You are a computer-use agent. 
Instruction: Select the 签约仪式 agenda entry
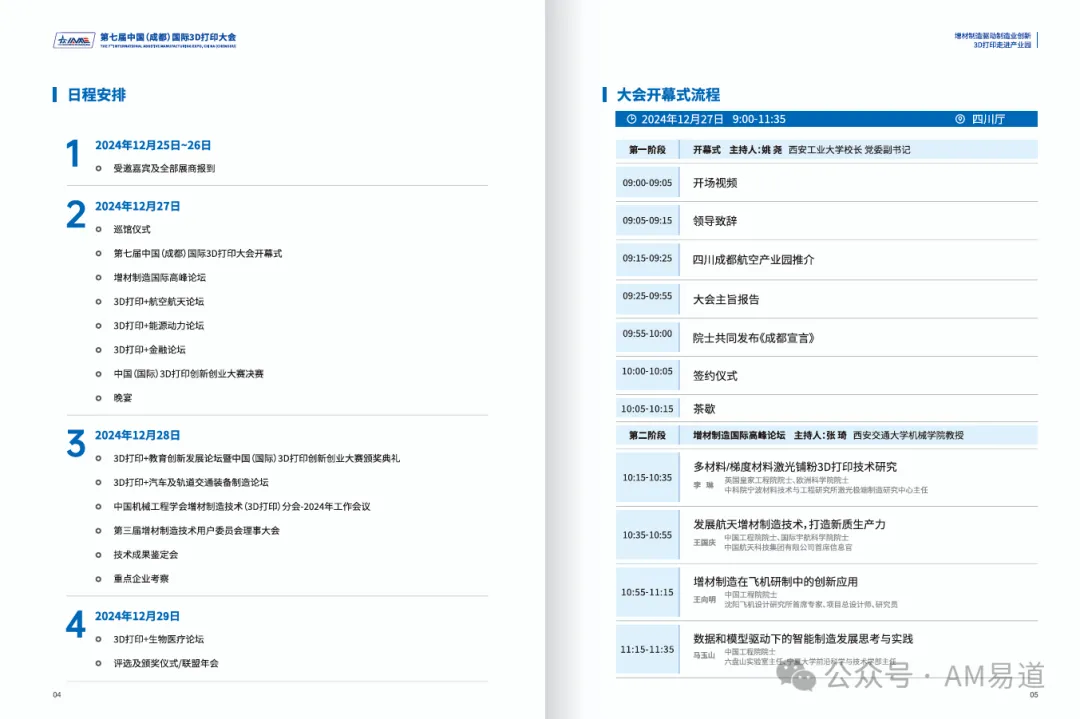715,376
